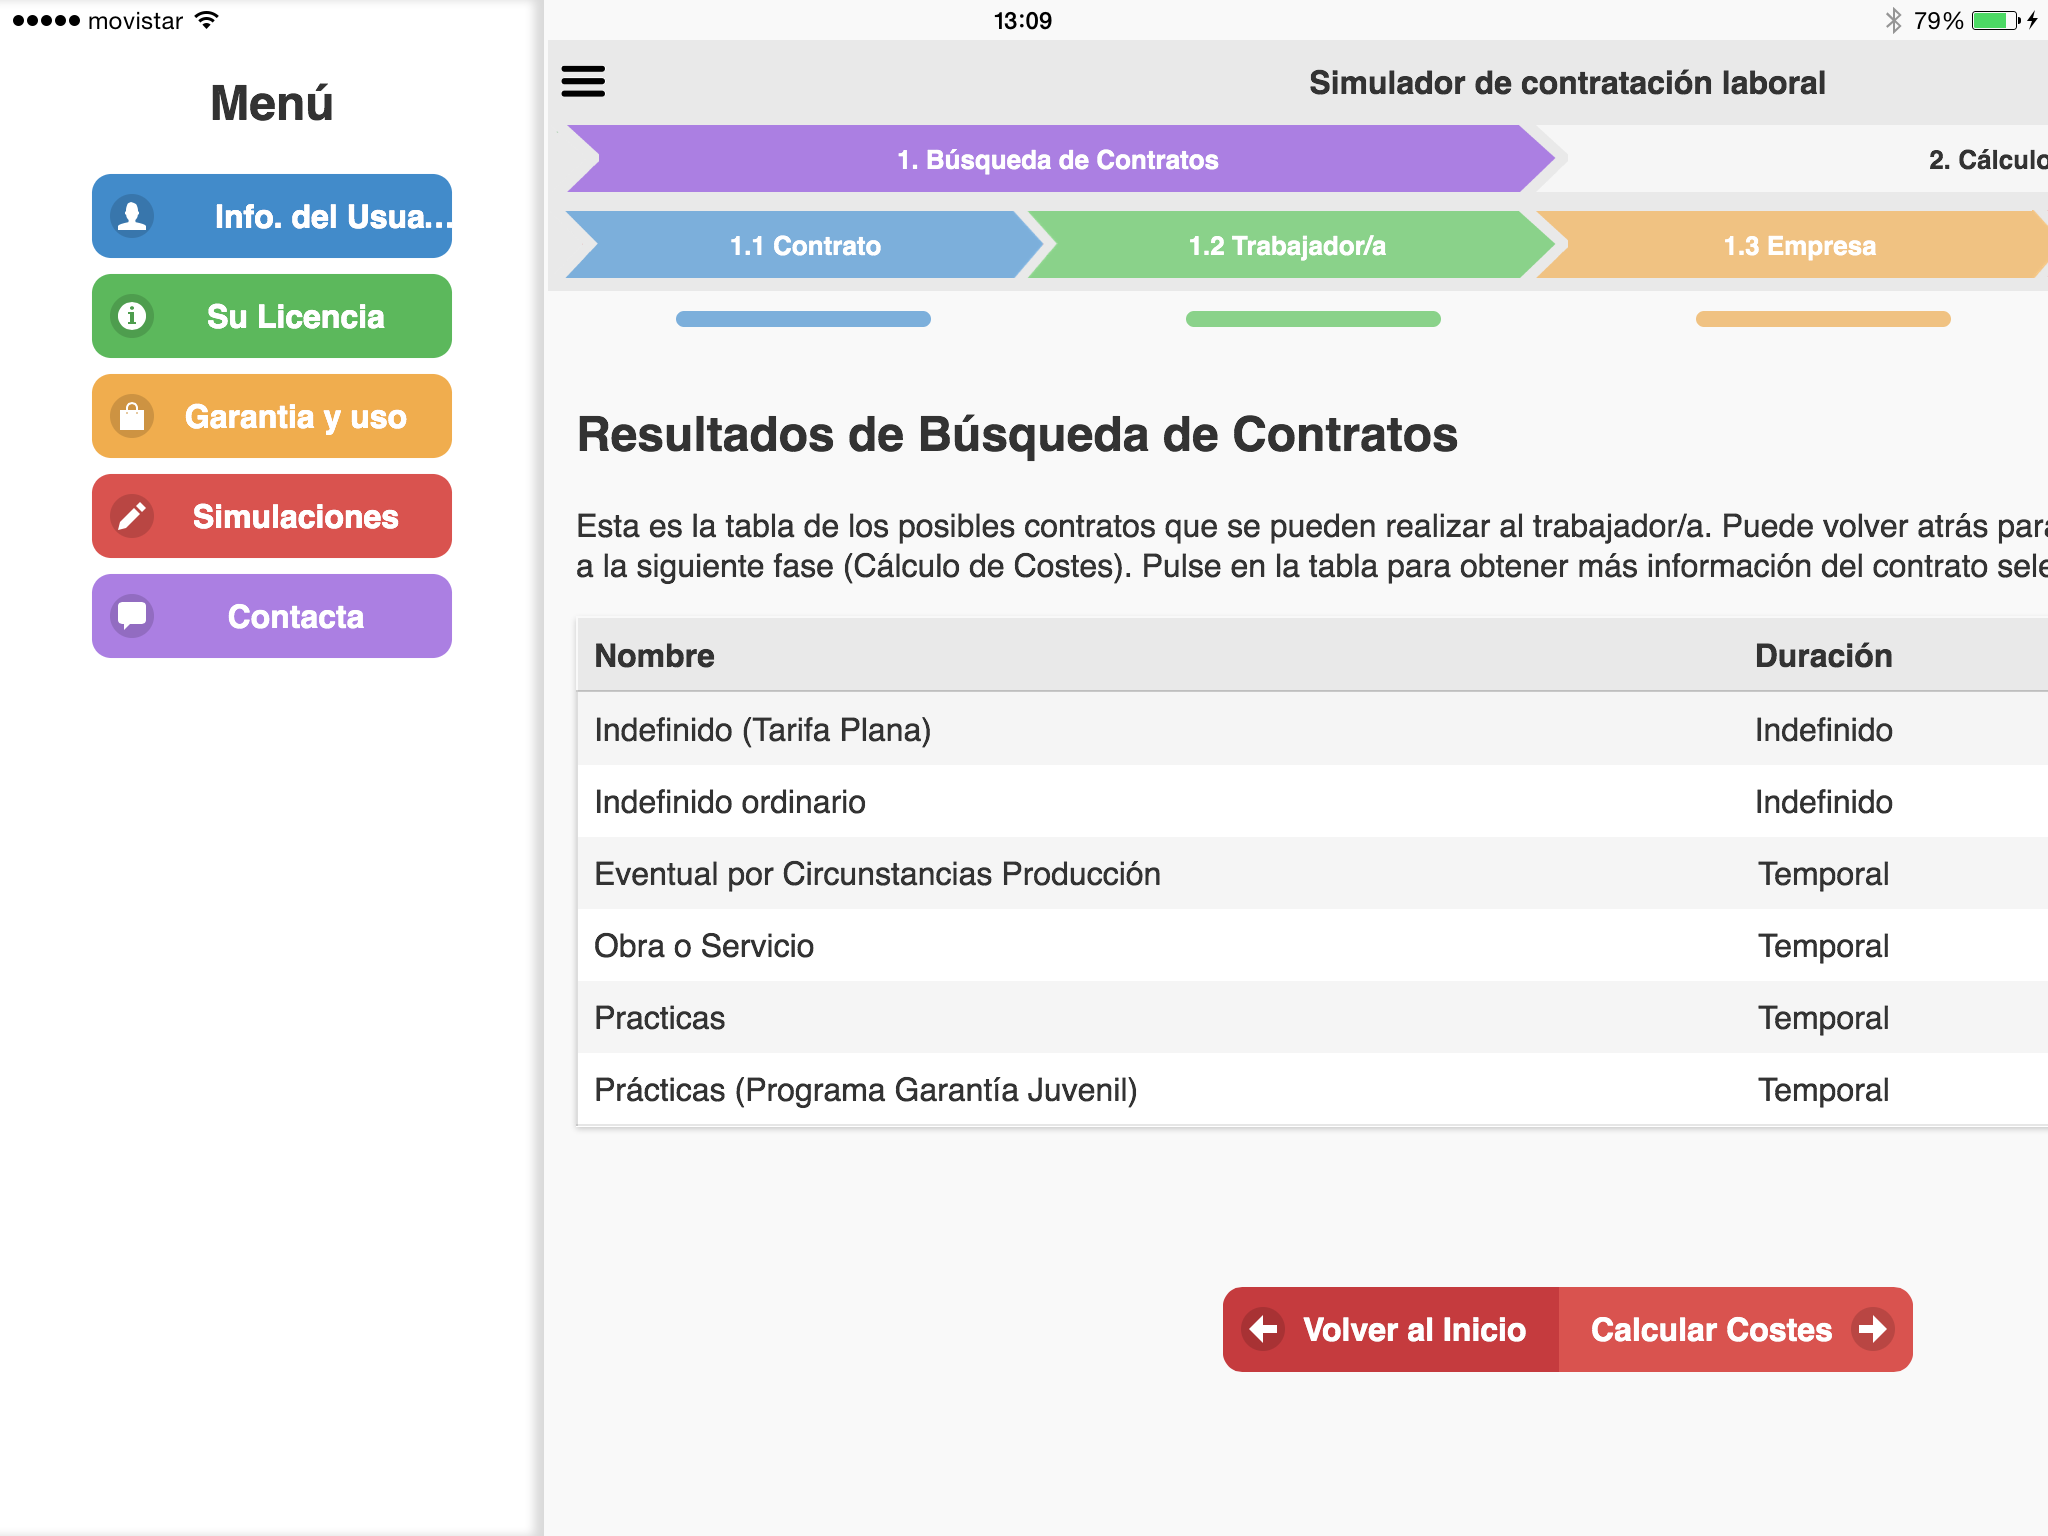The width and height of the screenshot is (2048, 1536).
Task: Click the left arrow icon in Volver al Inicio
Action: tap(1264, 1329)
